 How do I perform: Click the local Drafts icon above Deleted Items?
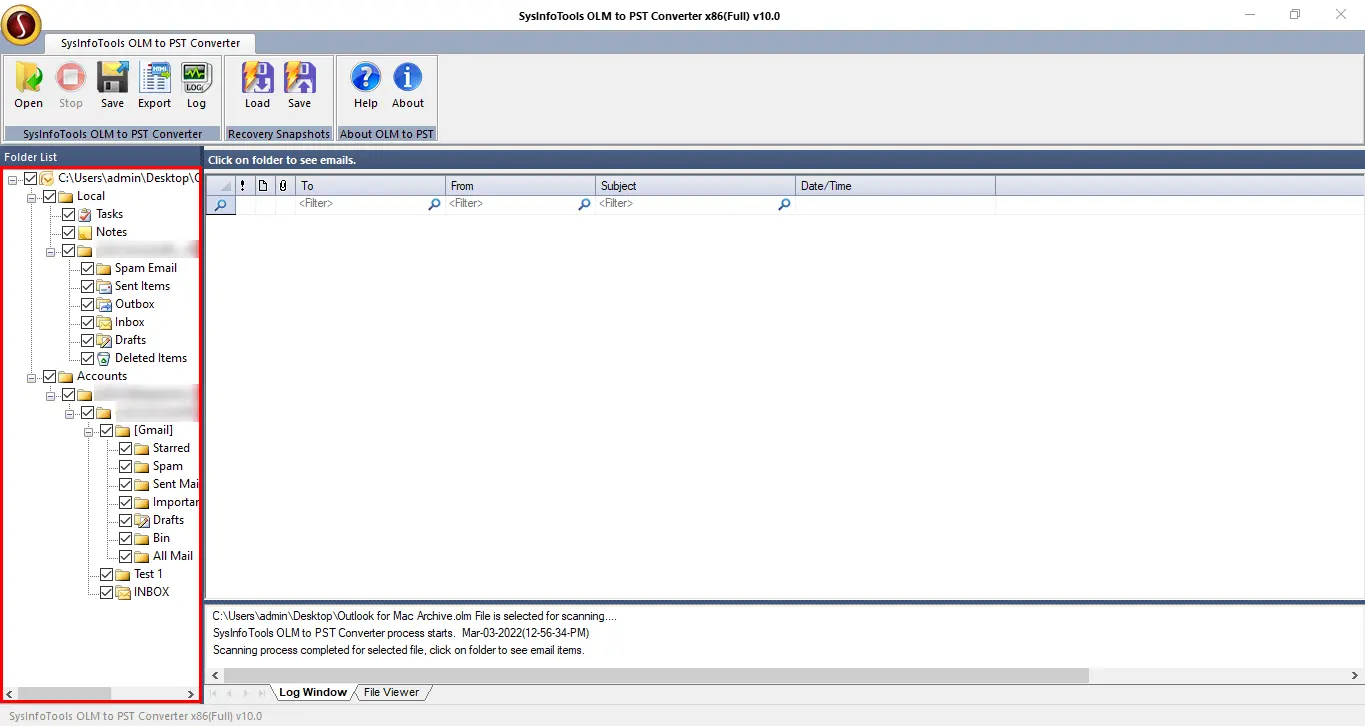(104, 340)
